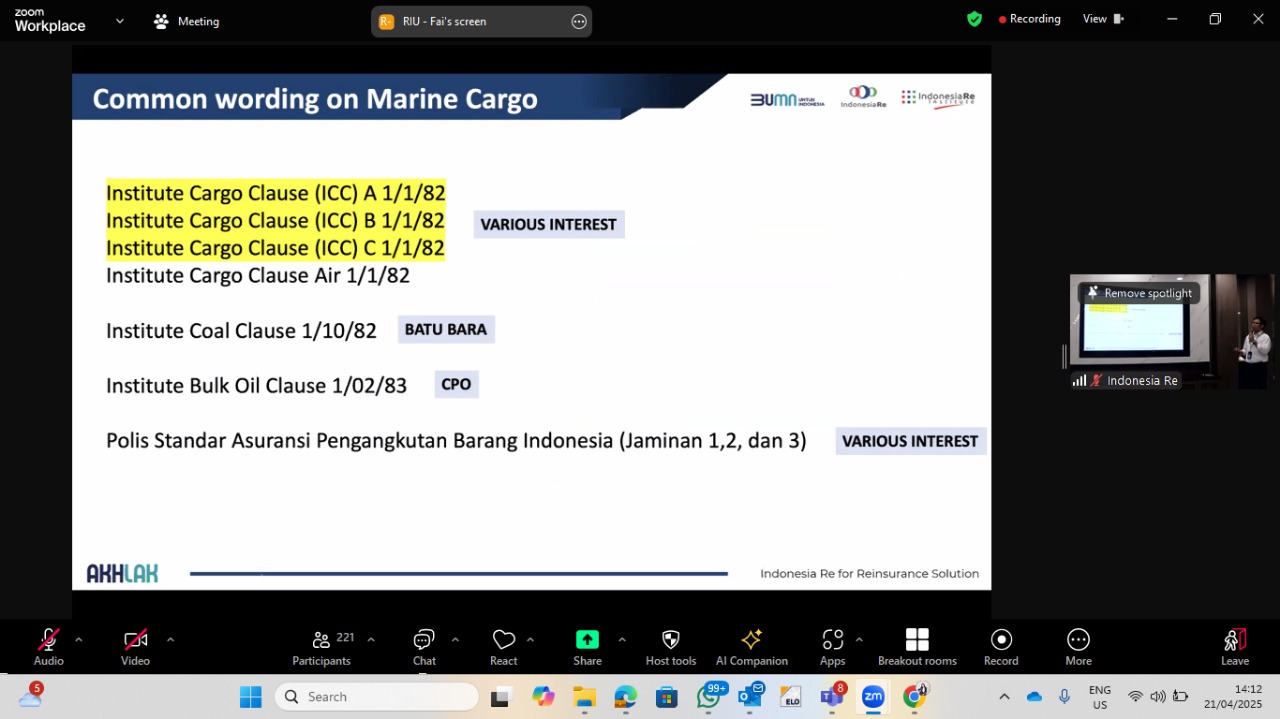Click the RIU - Fai's screen label
1280x719 pixels.
pyautogui.click(x=444, y=21)
